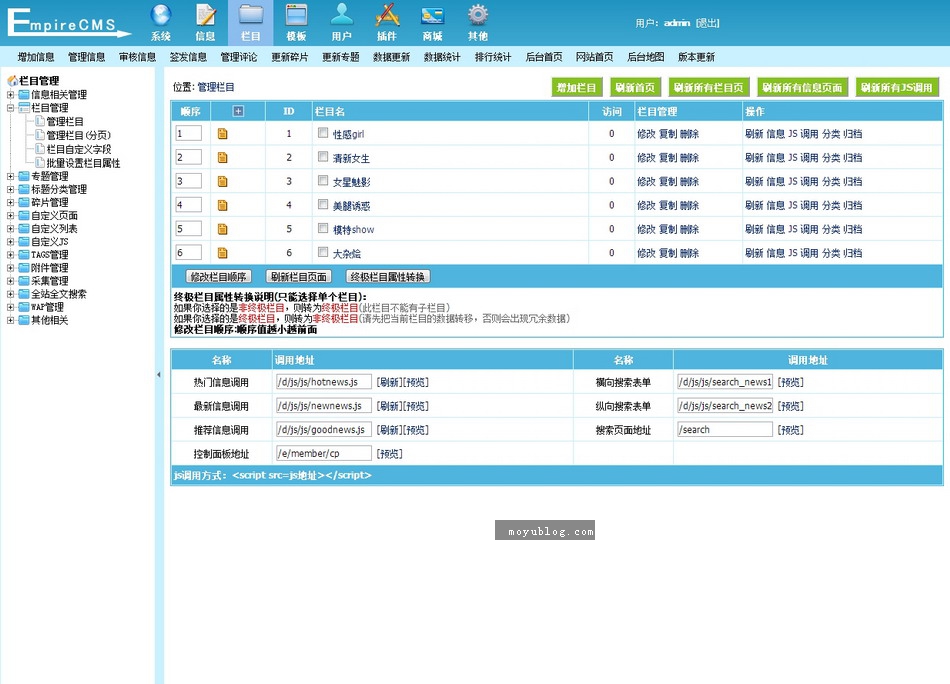The height and width of the screenshot is (684, 950).
Task: Collapse the 栏目管理 tree node
Action: (x=10, y=108)
